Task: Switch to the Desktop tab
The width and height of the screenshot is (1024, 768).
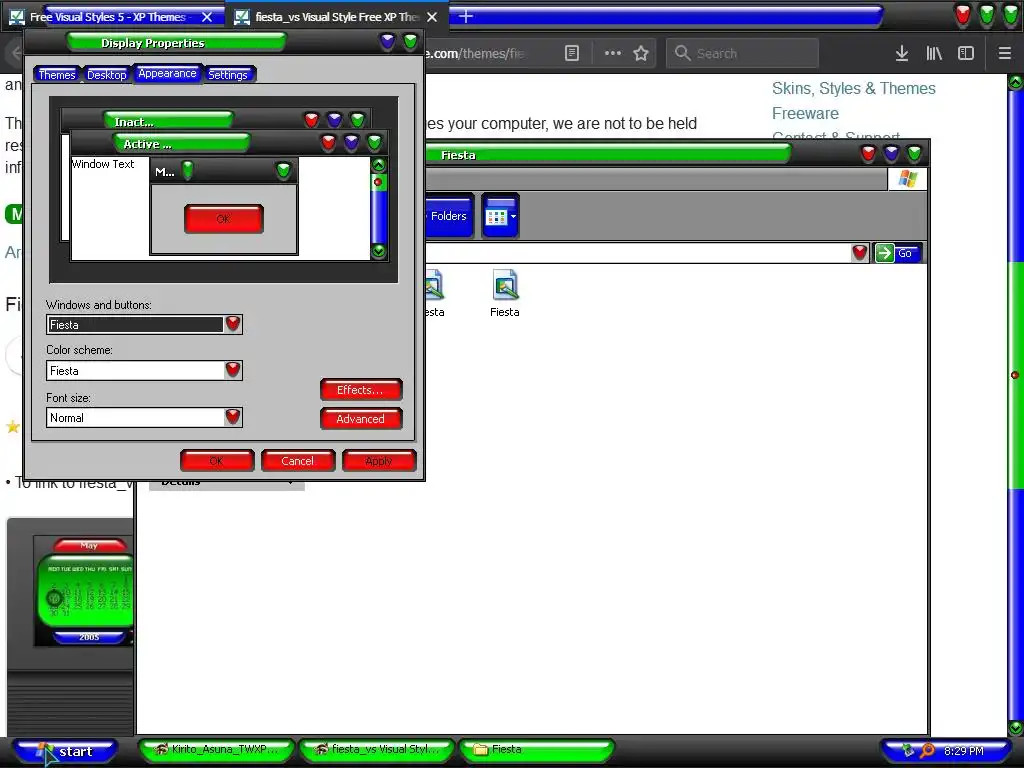Action: click(x=106, y=74)
